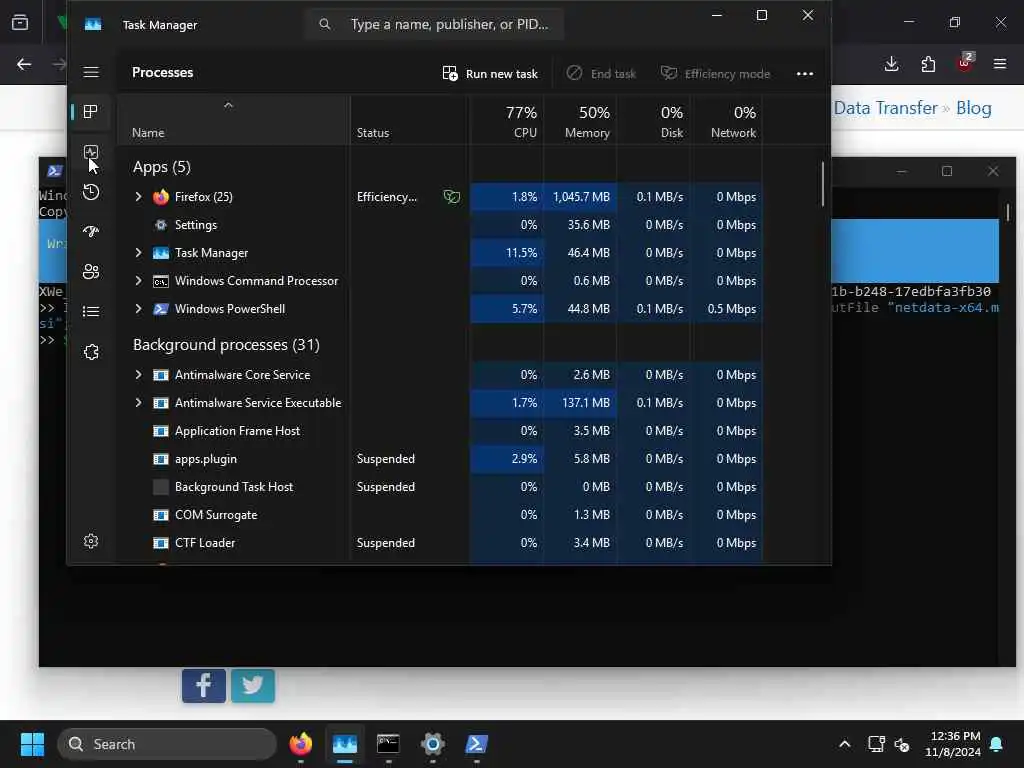Select the CTF Loader process
Viewport: 1024px width, 768px height.
[x=440, y=543]
